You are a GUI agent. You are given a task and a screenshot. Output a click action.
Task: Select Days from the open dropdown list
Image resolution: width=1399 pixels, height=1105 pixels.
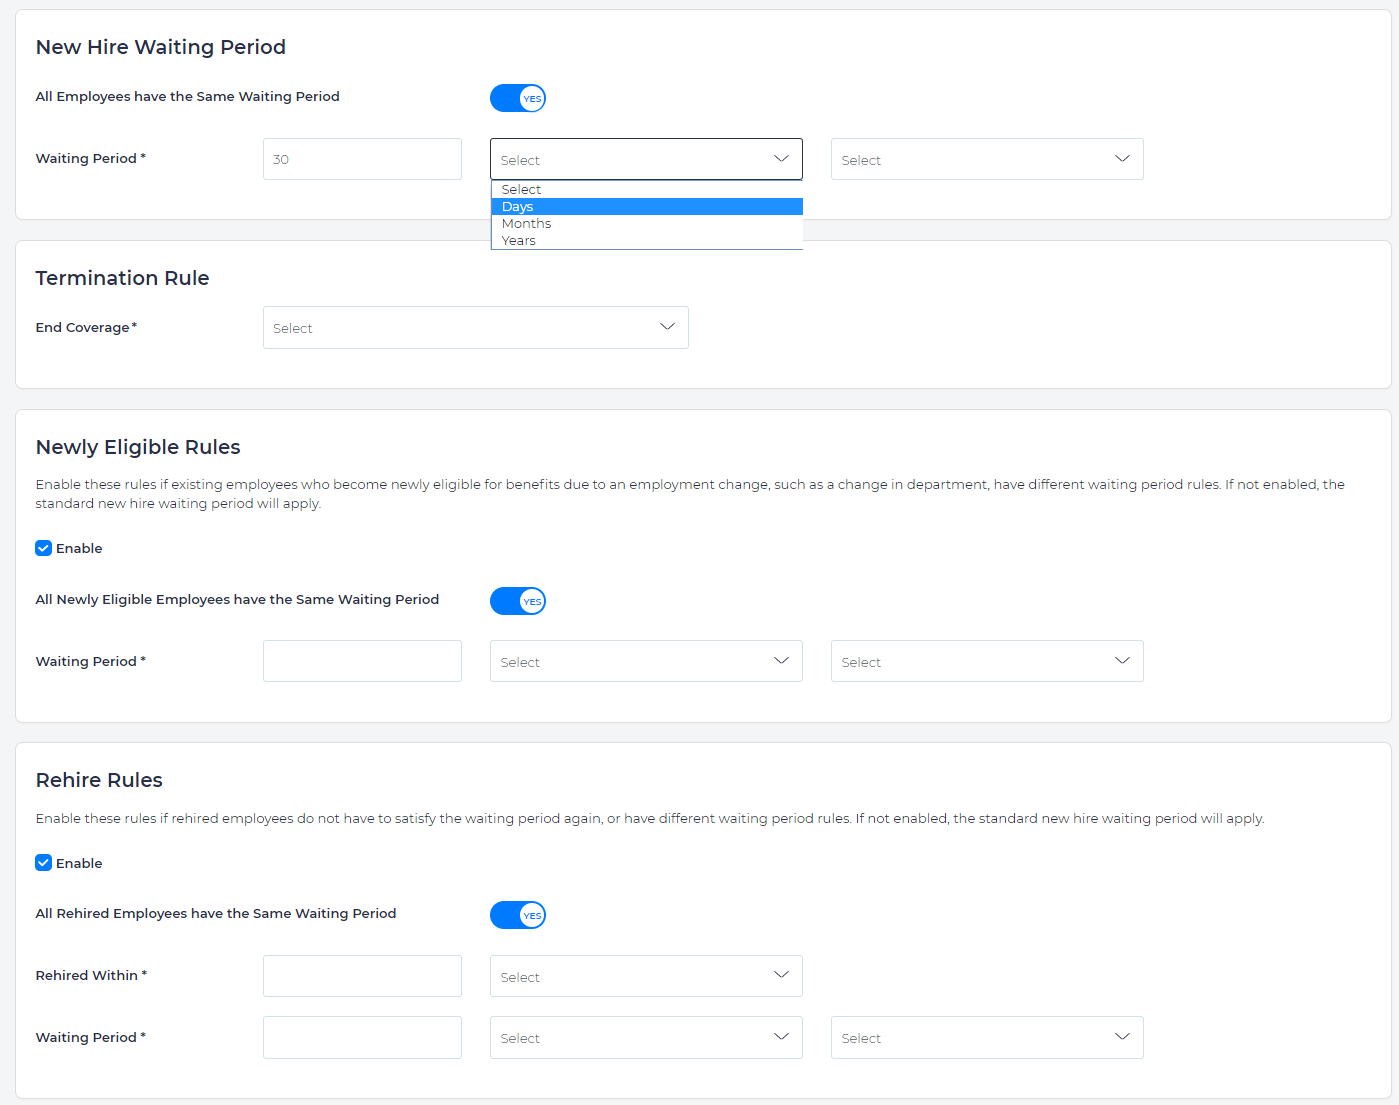coord(646,207)
